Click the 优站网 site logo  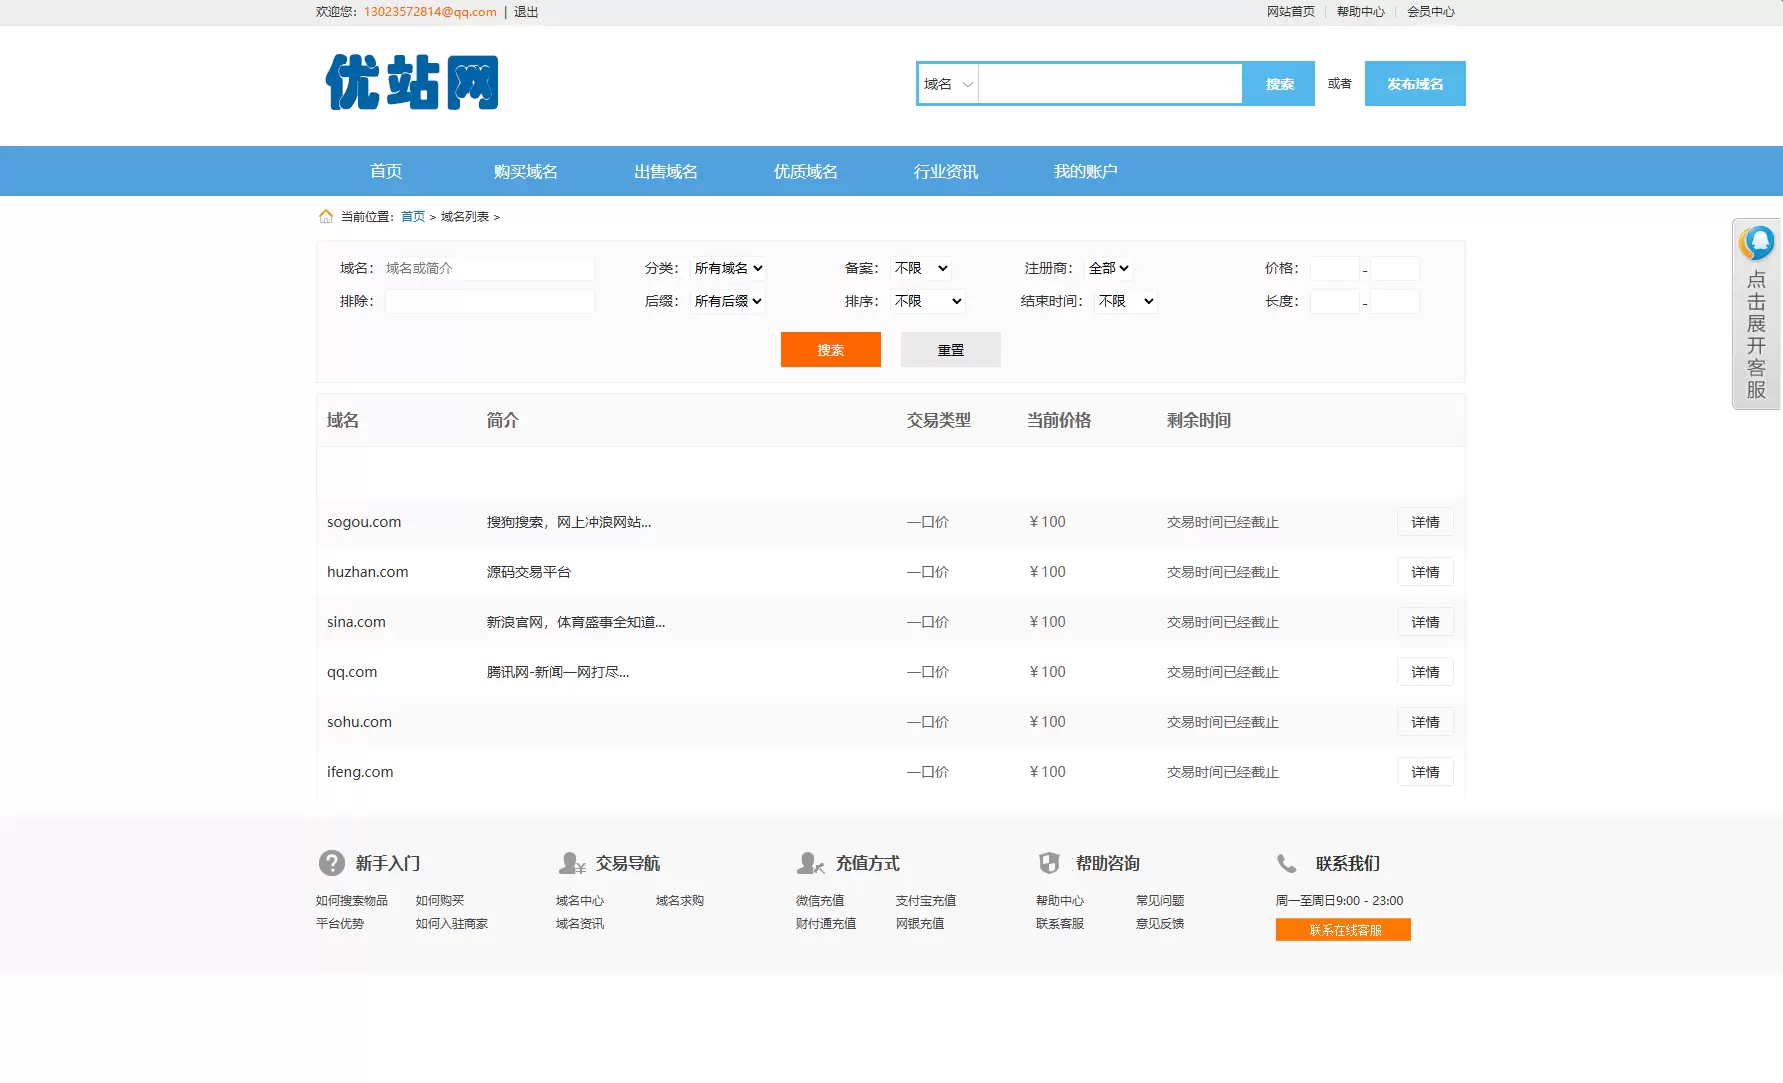point(412,82)
